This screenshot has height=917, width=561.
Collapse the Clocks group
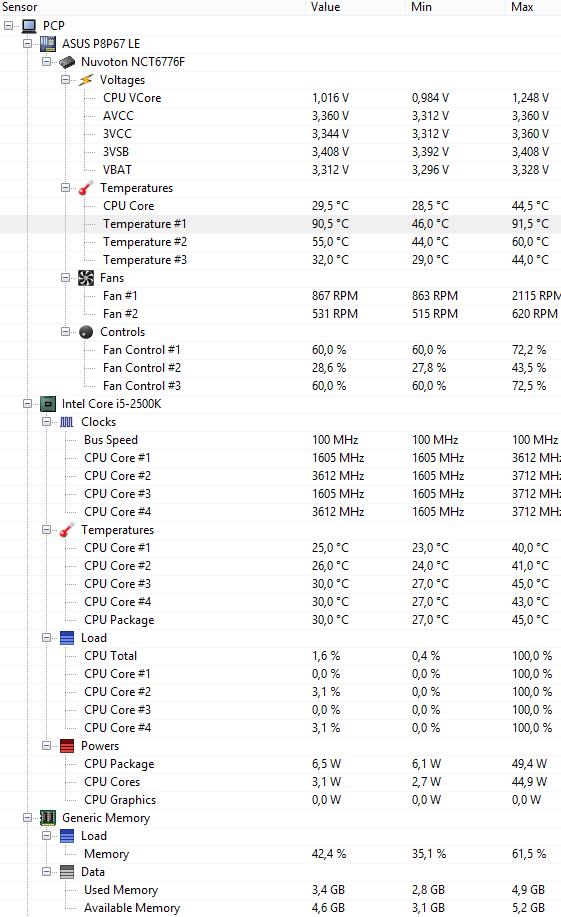(46, 422)
